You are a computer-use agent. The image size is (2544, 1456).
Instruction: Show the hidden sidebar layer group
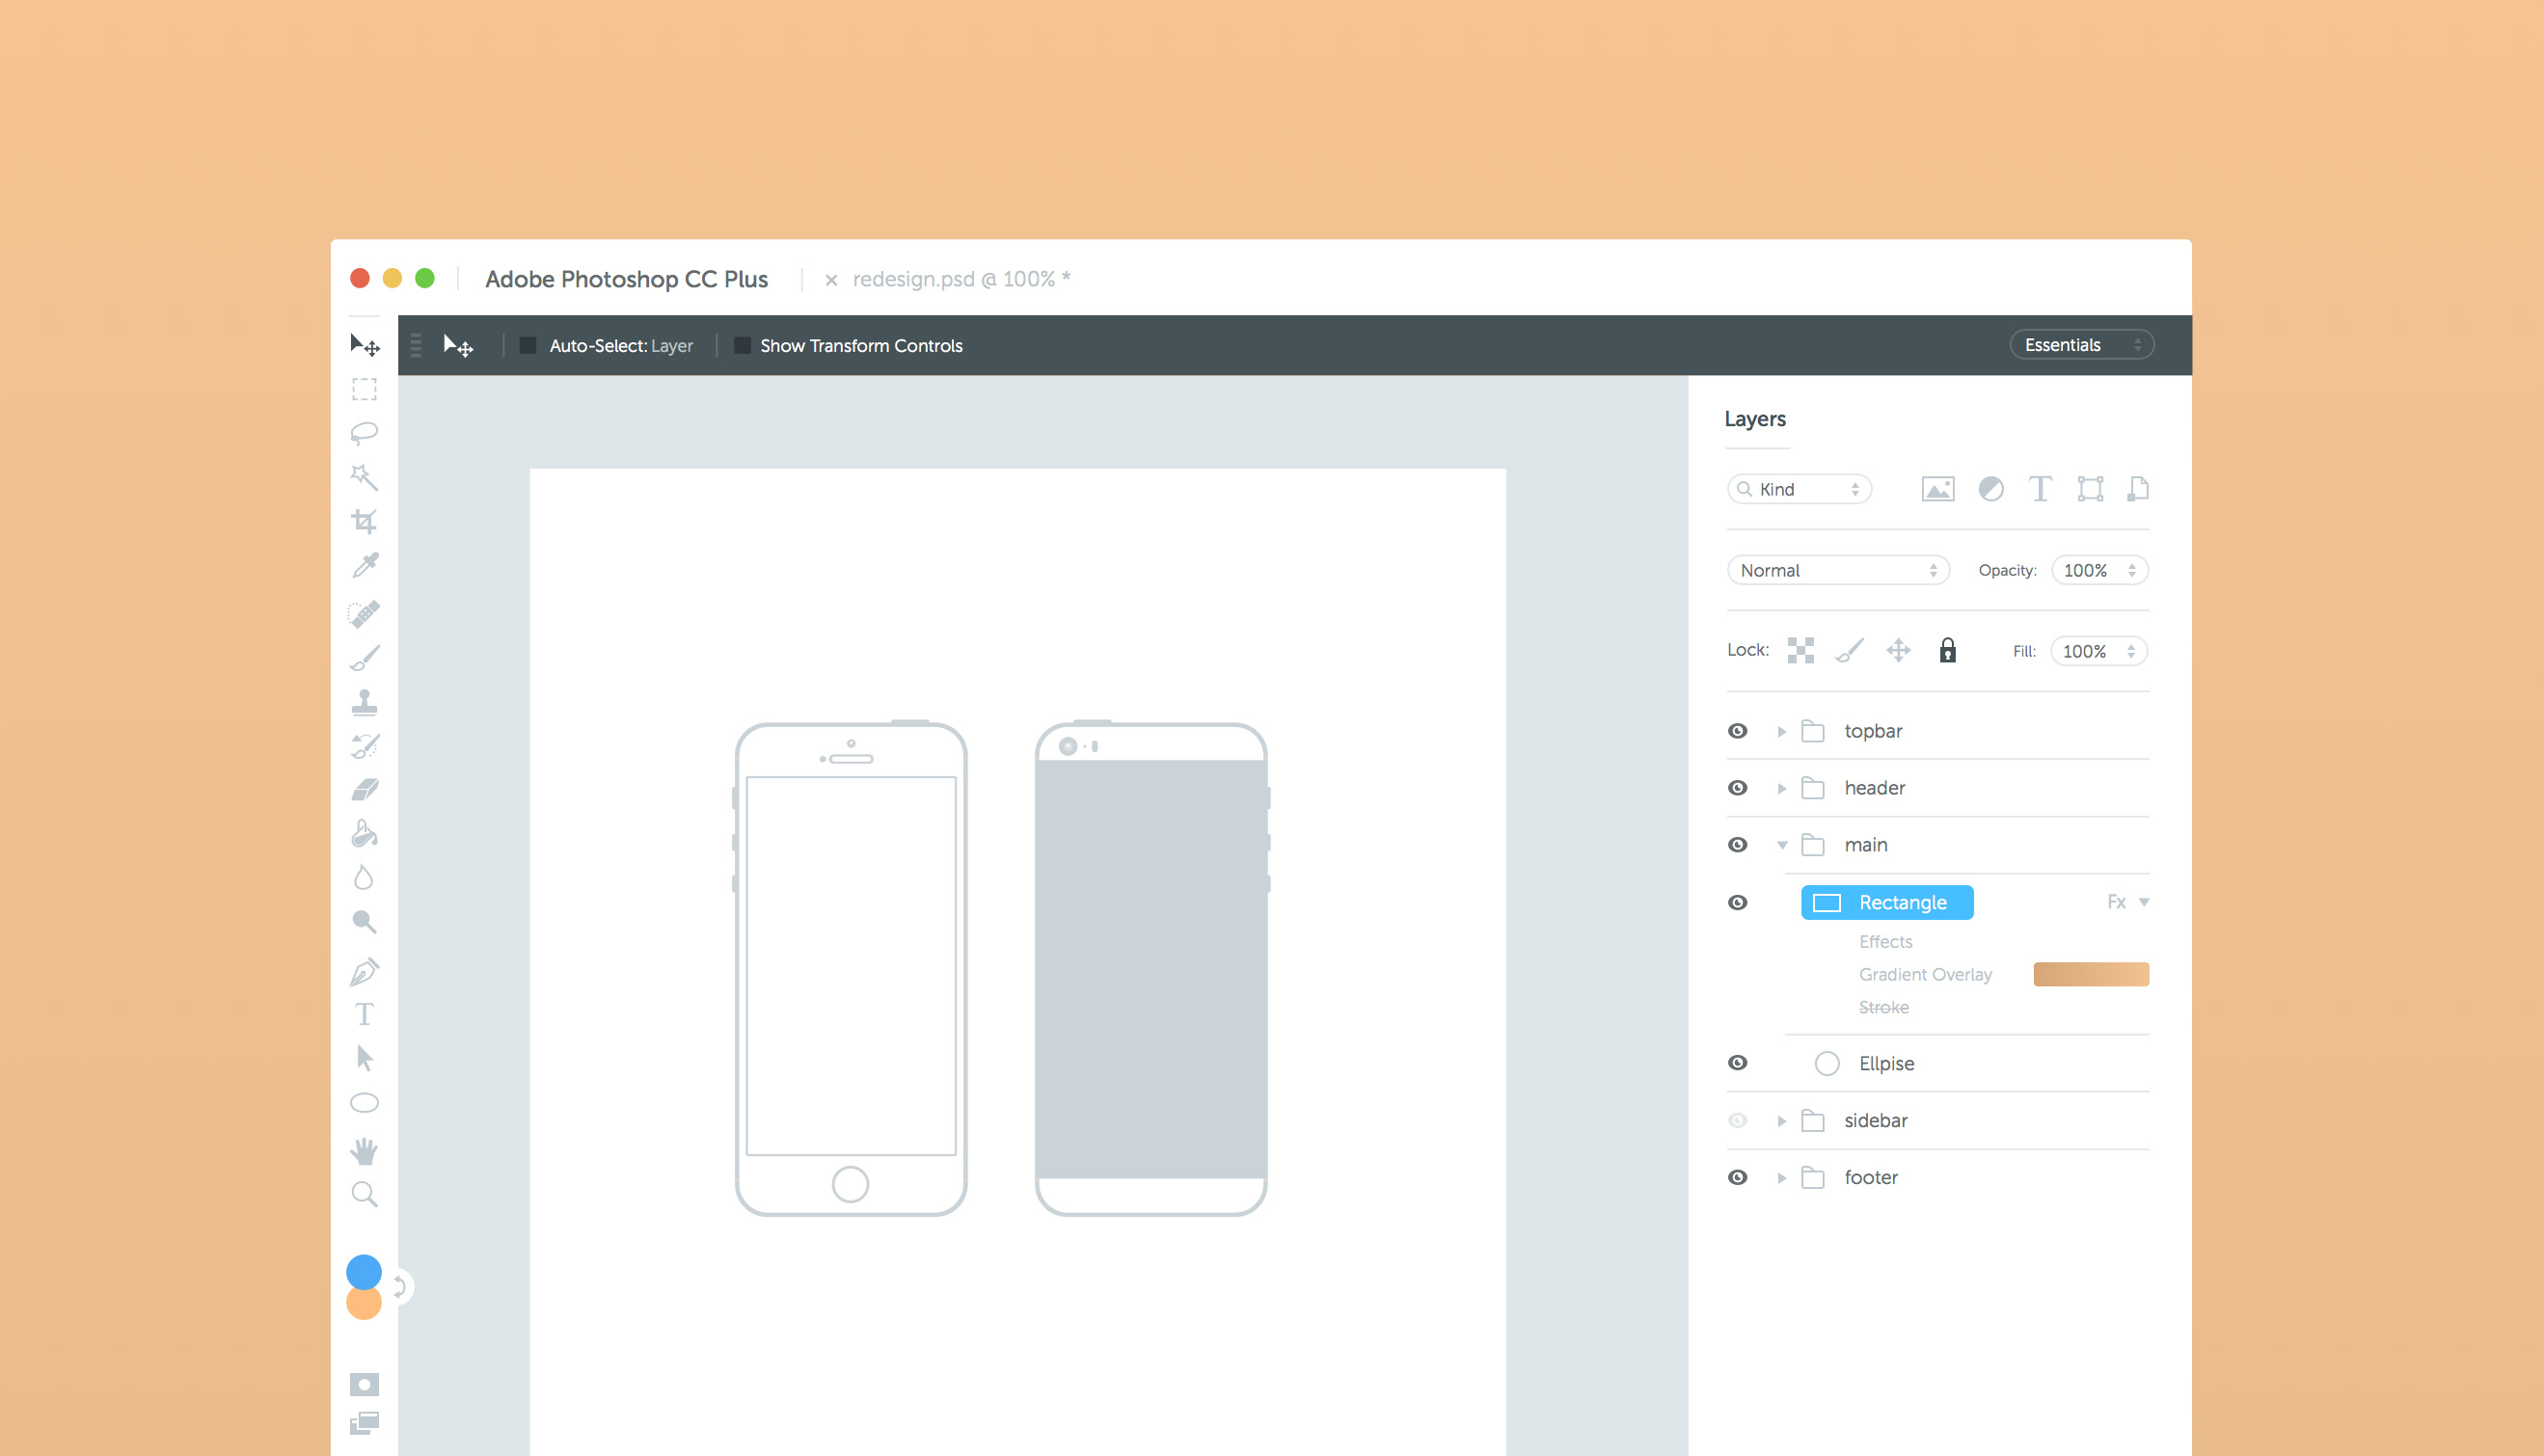(1738, 1121)
